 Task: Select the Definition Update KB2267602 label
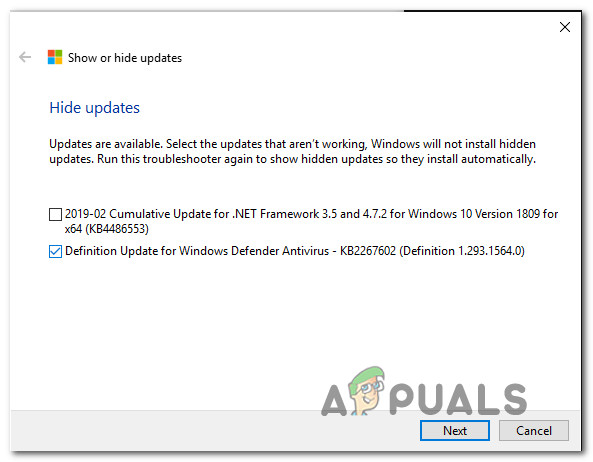[295, 251]
